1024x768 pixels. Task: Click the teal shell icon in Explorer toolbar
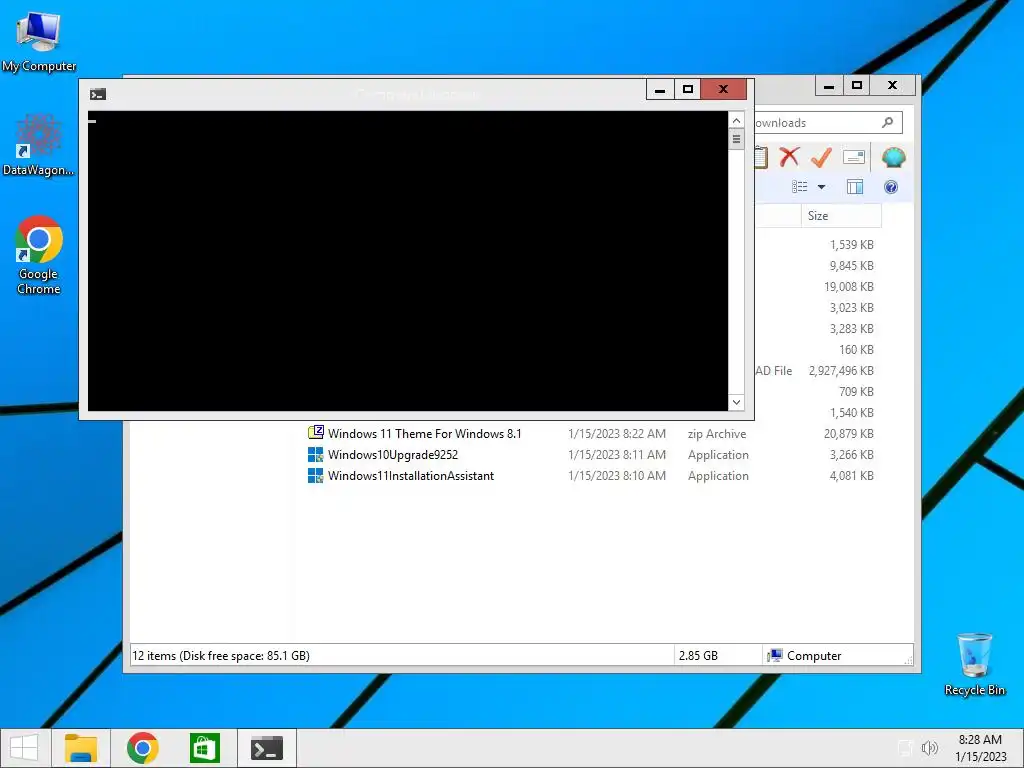coord(893,157)
